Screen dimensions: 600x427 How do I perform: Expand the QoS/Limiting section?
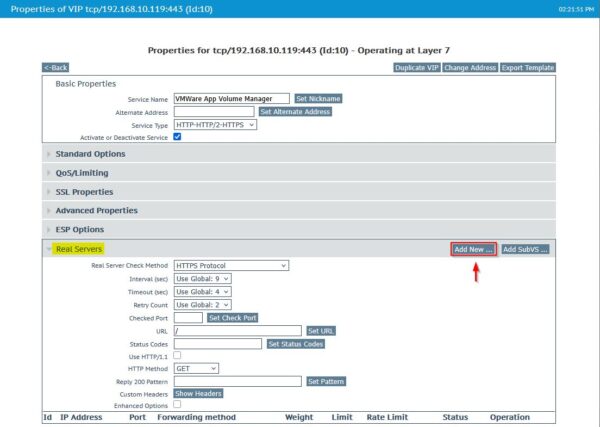click(x=298, y=173)
